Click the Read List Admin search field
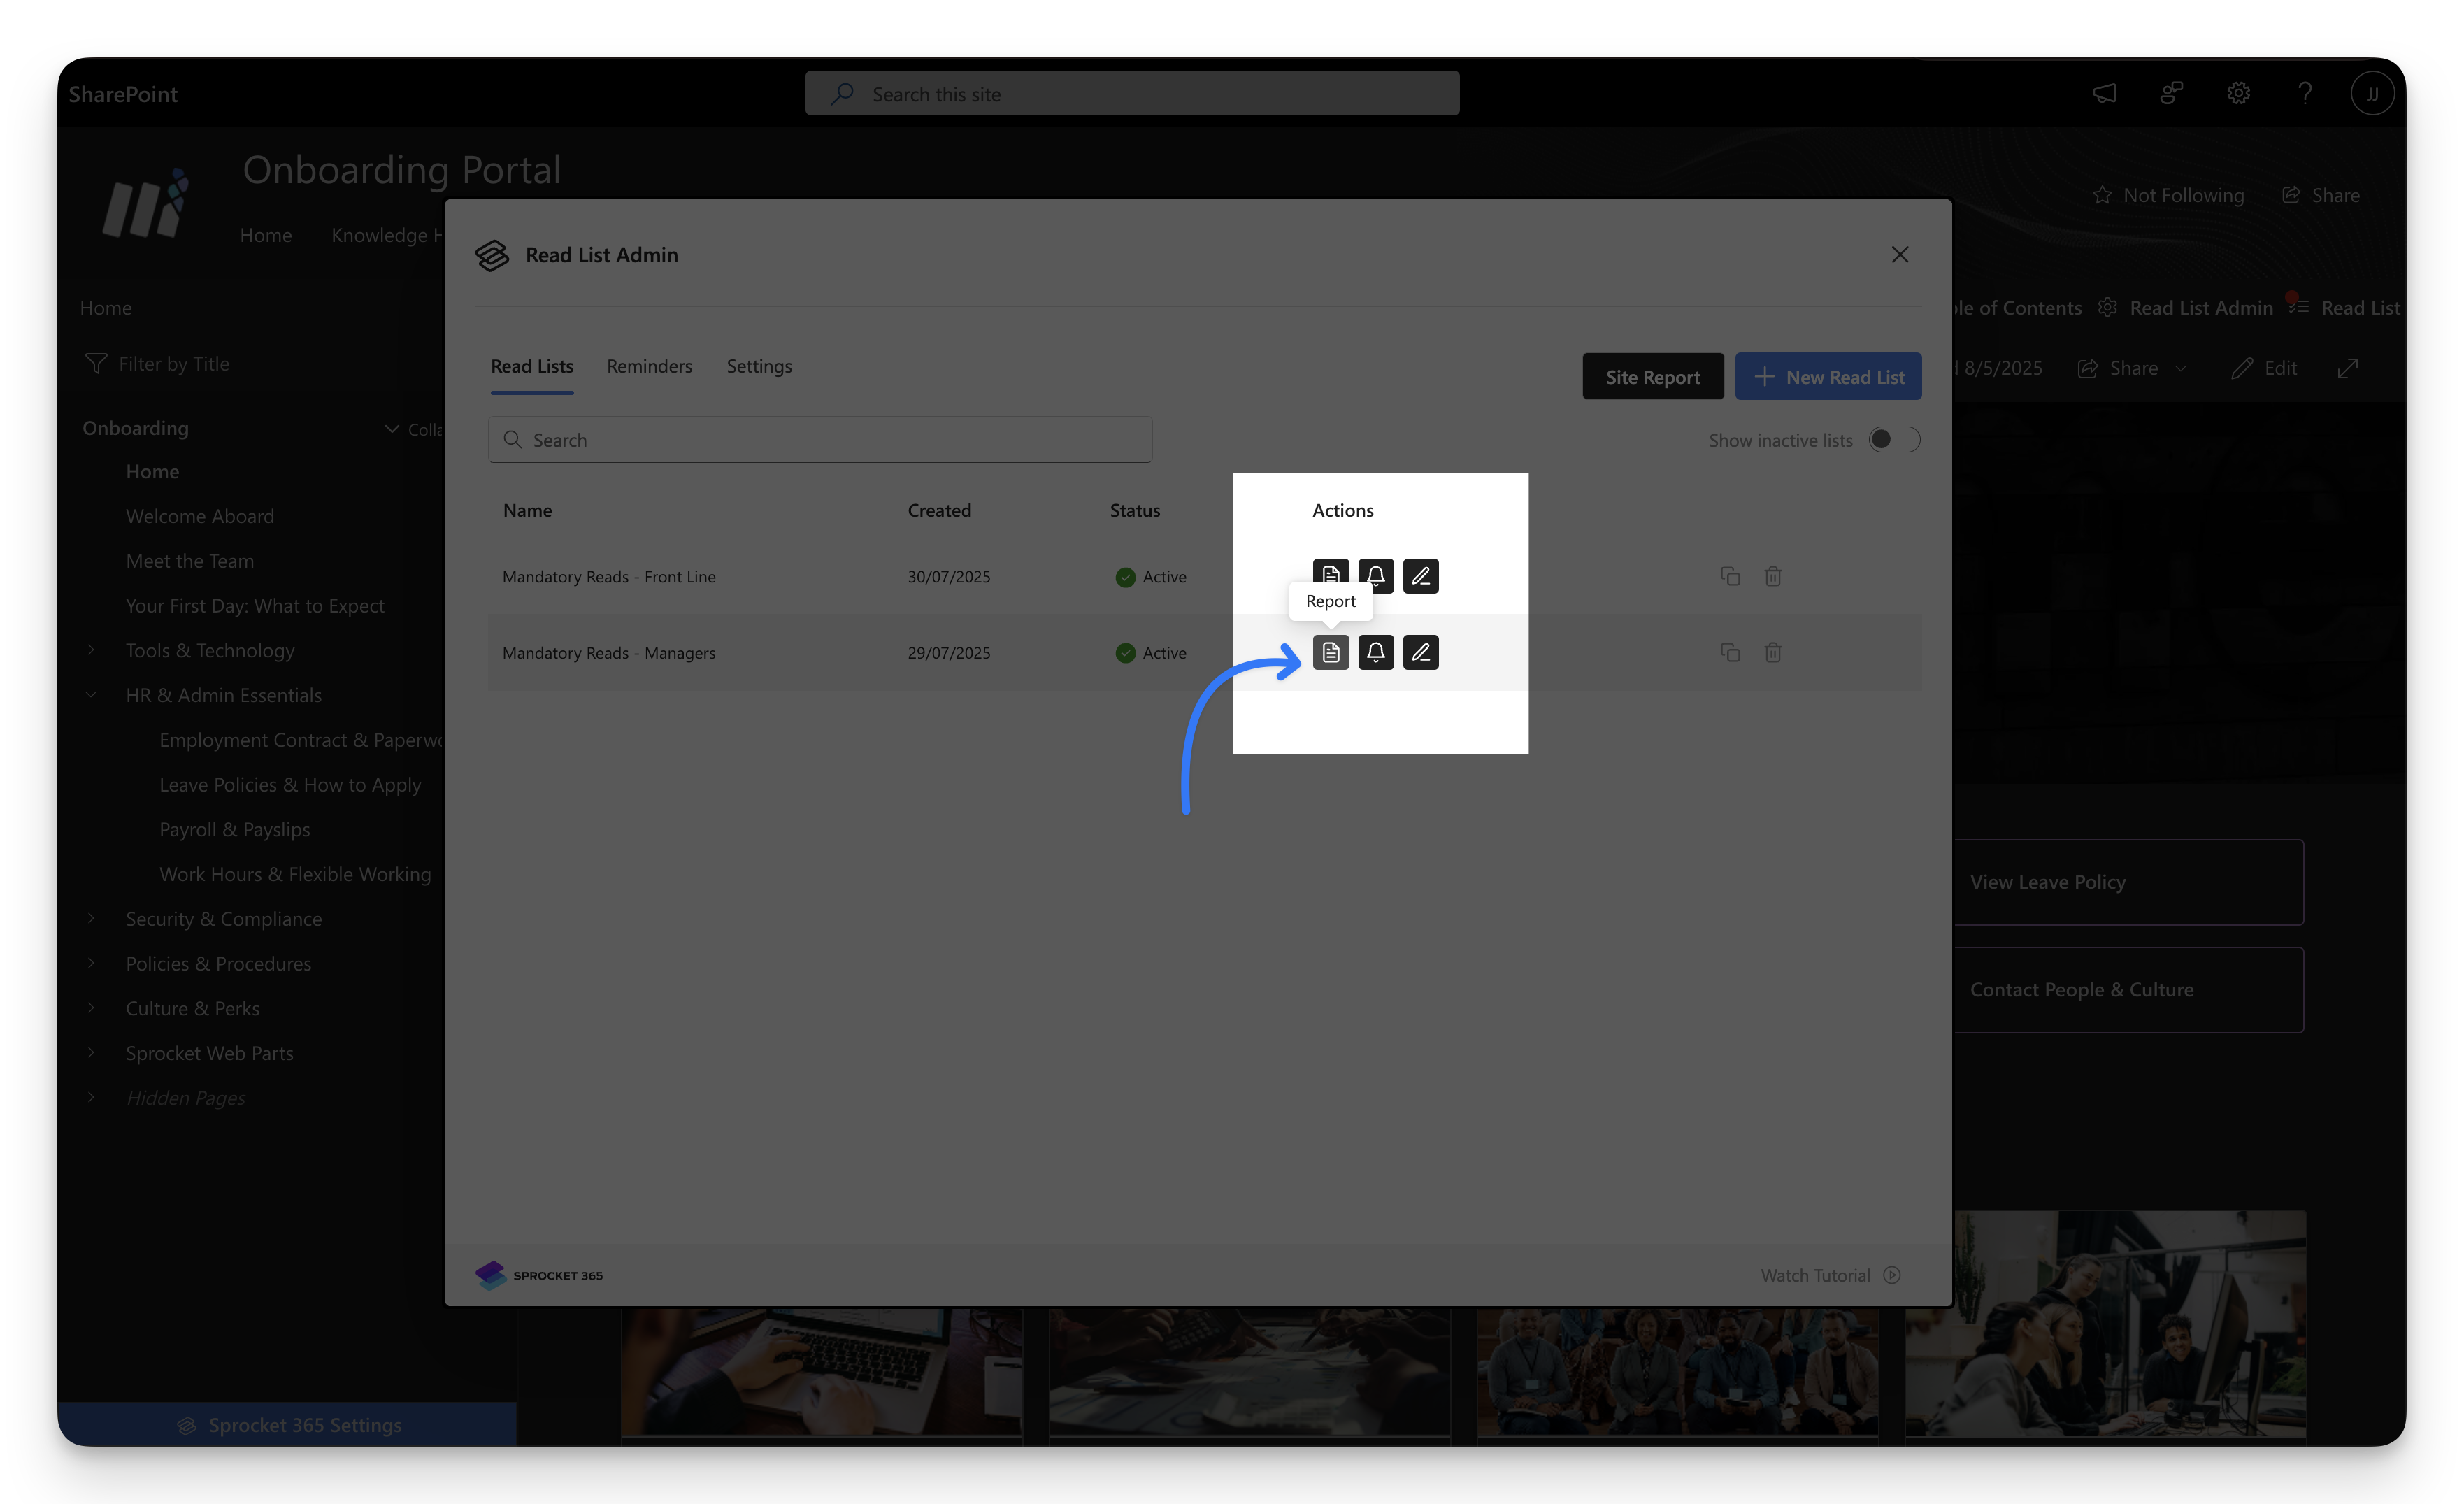Image resolution: width=2464 pixels, height=1504 pixels. 820,439
